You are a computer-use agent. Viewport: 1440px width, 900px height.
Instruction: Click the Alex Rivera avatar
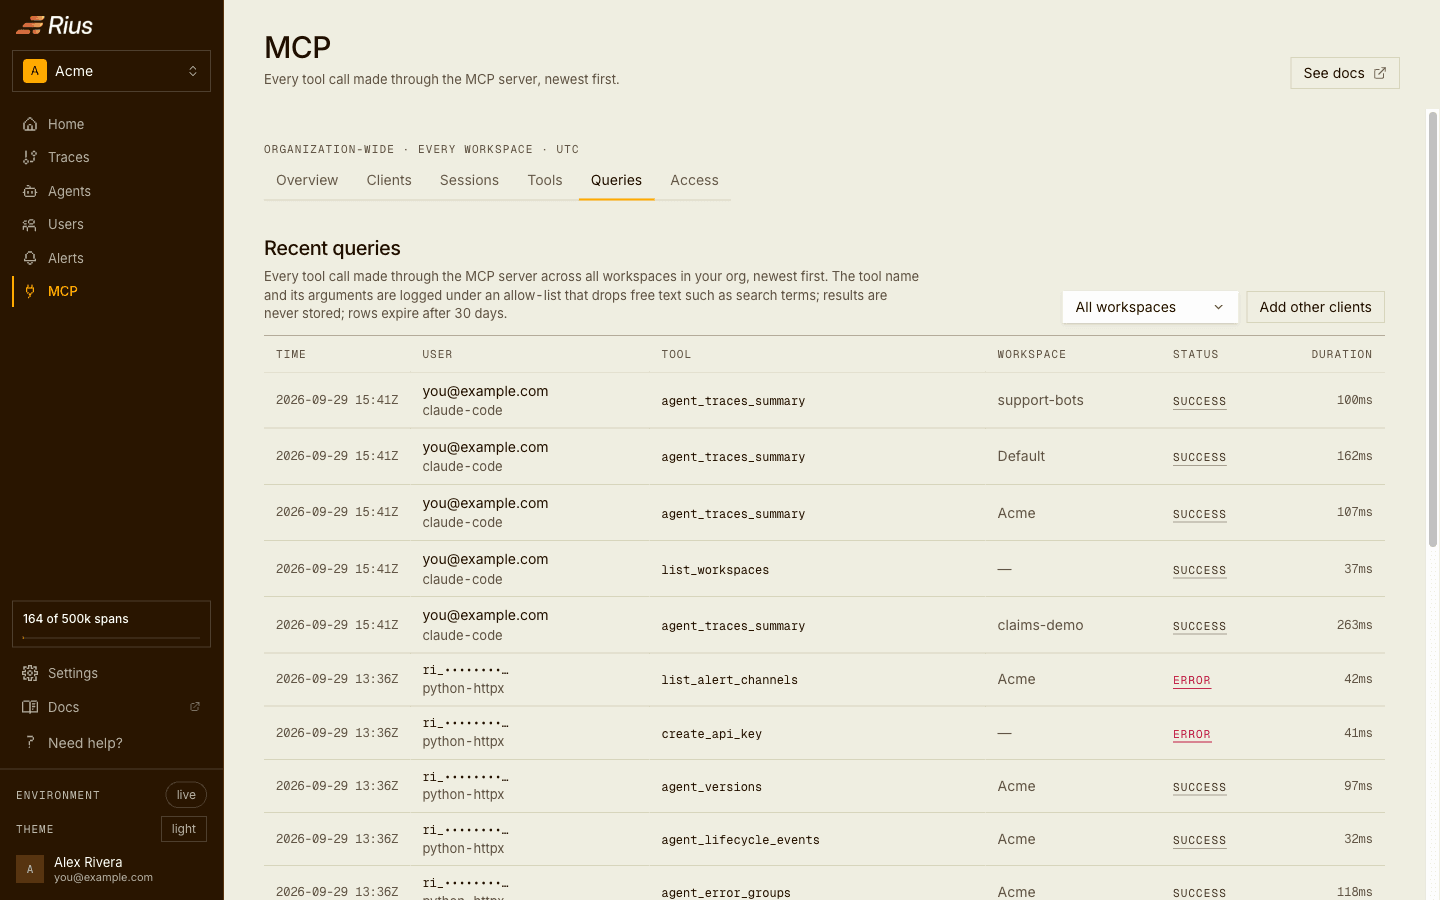pyautogui.click(x=30, y=869)
